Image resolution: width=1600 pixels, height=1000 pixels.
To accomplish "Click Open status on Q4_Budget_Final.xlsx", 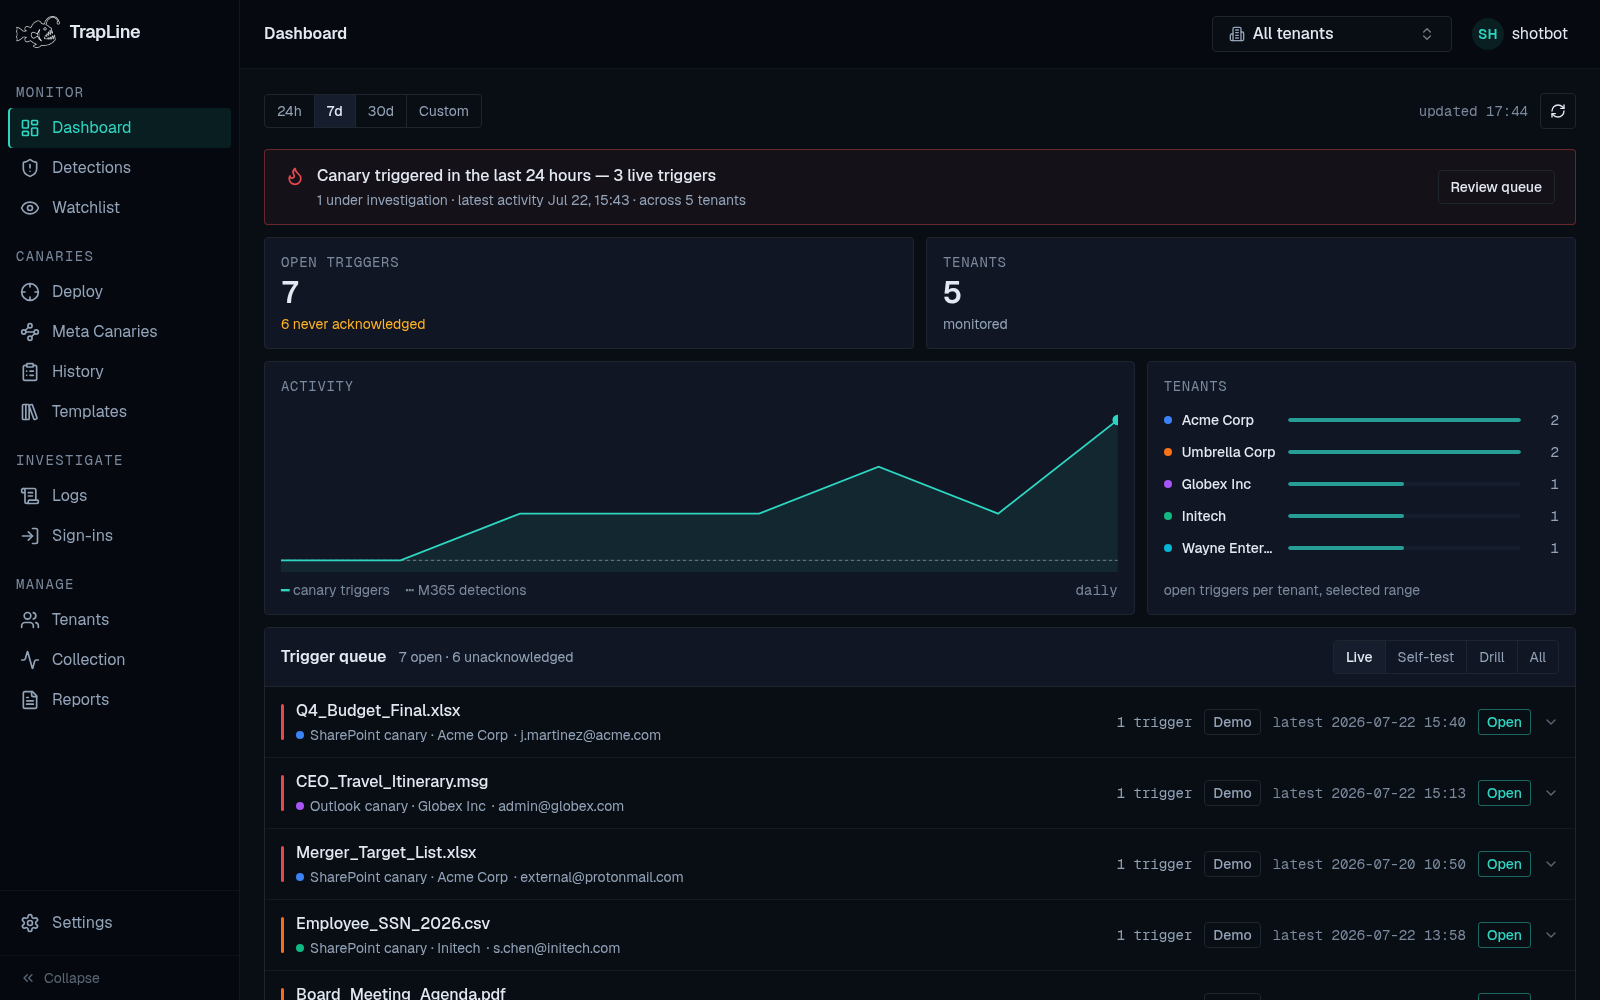I will point(1504,722).
